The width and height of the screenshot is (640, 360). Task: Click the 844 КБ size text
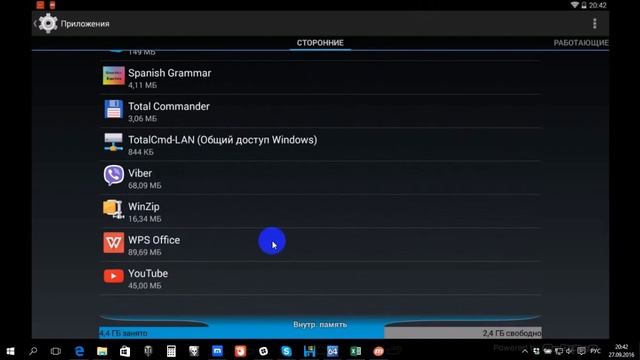tap(141, 152)
